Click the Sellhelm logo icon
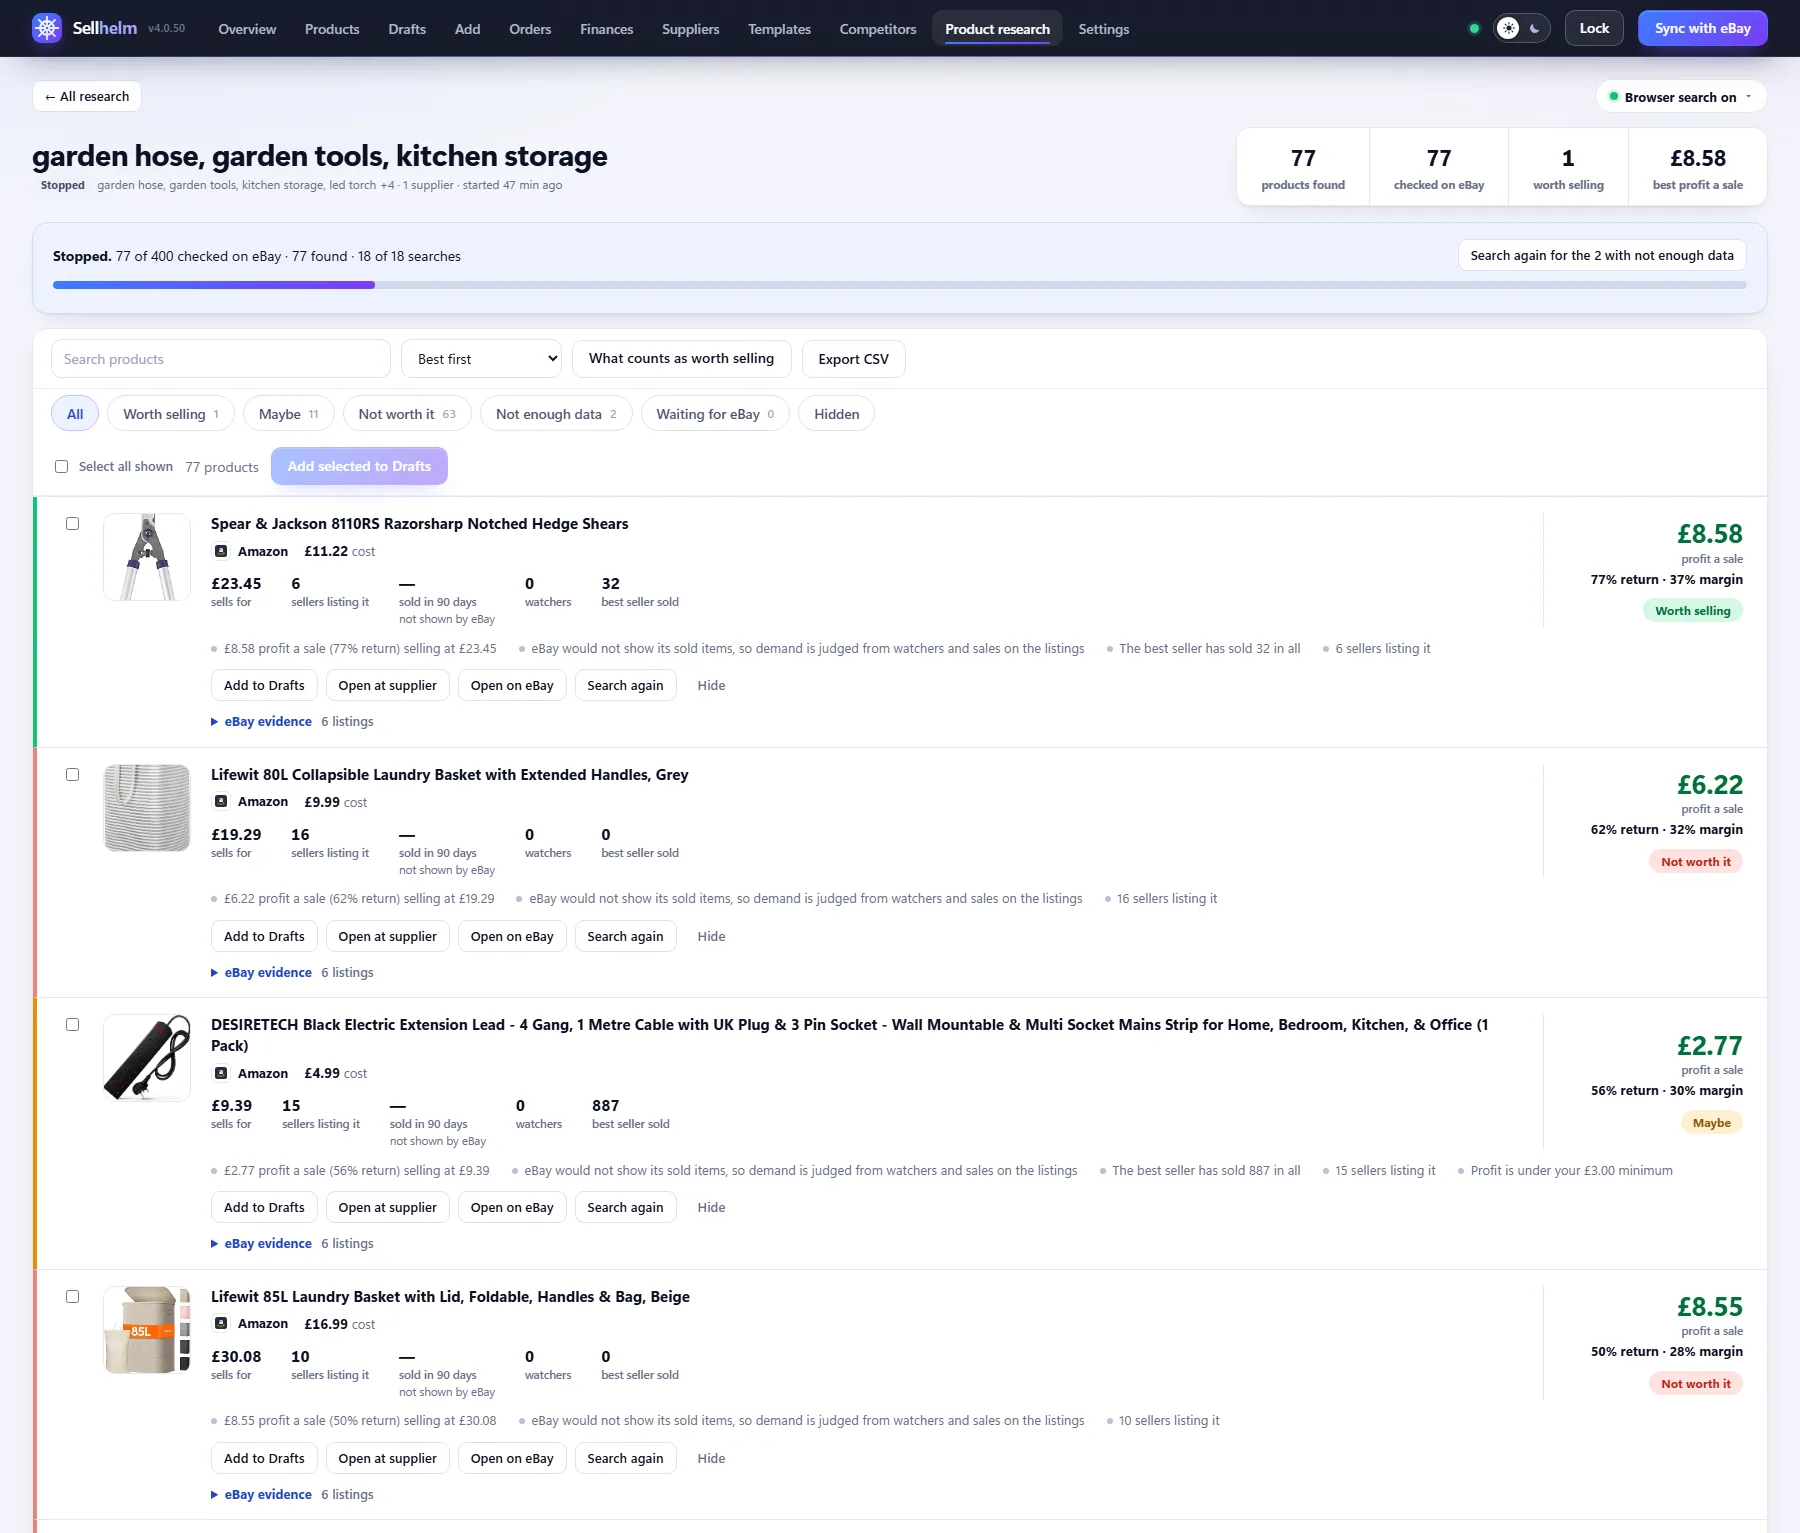 pos(47,28)
